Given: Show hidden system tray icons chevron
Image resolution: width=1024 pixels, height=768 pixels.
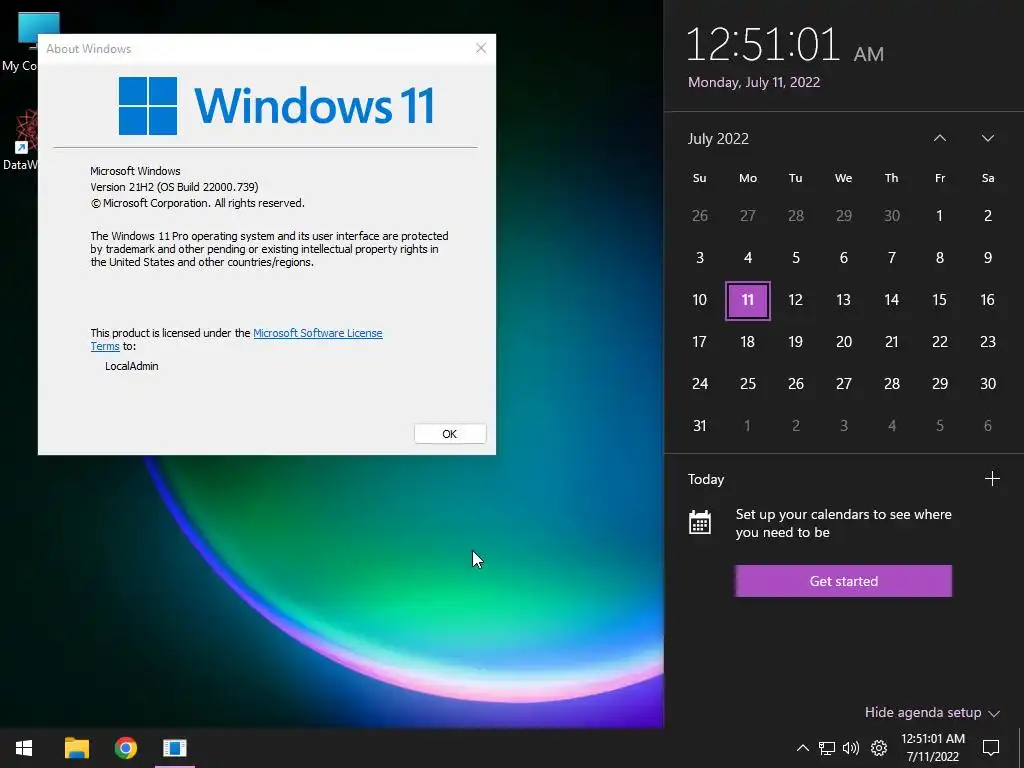Looking at the screenshot, I should coord(803,748).
